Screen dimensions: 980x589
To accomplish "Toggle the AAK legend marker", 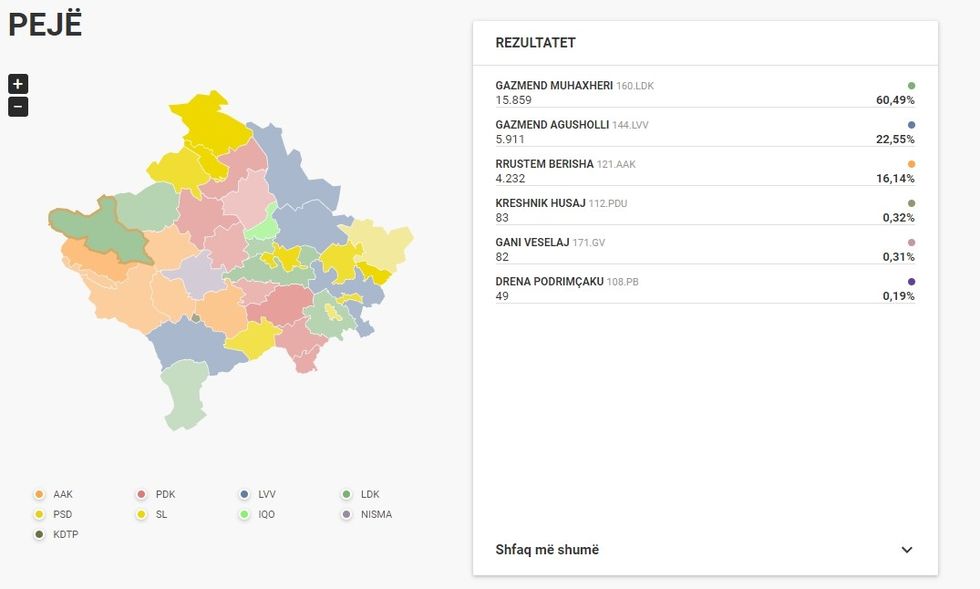I will 39,495.
